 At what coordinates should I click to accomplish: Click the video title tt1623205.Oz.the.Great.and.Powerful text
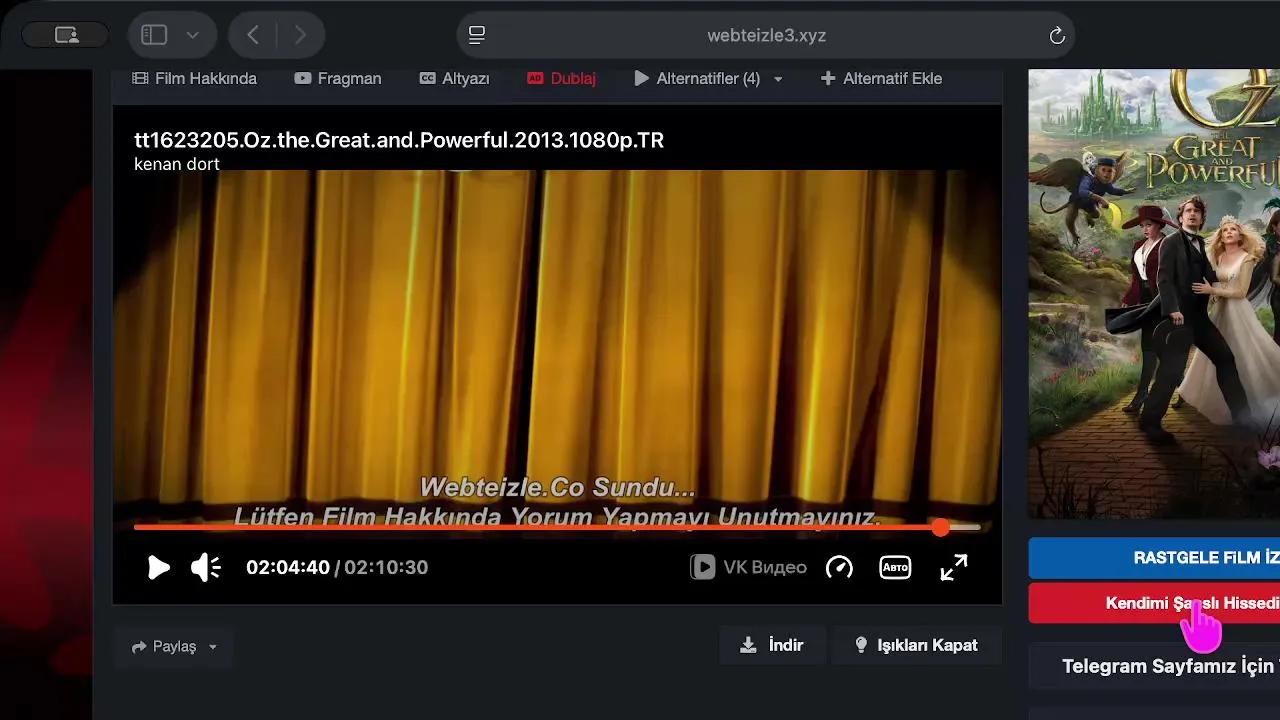click(399, 140)
